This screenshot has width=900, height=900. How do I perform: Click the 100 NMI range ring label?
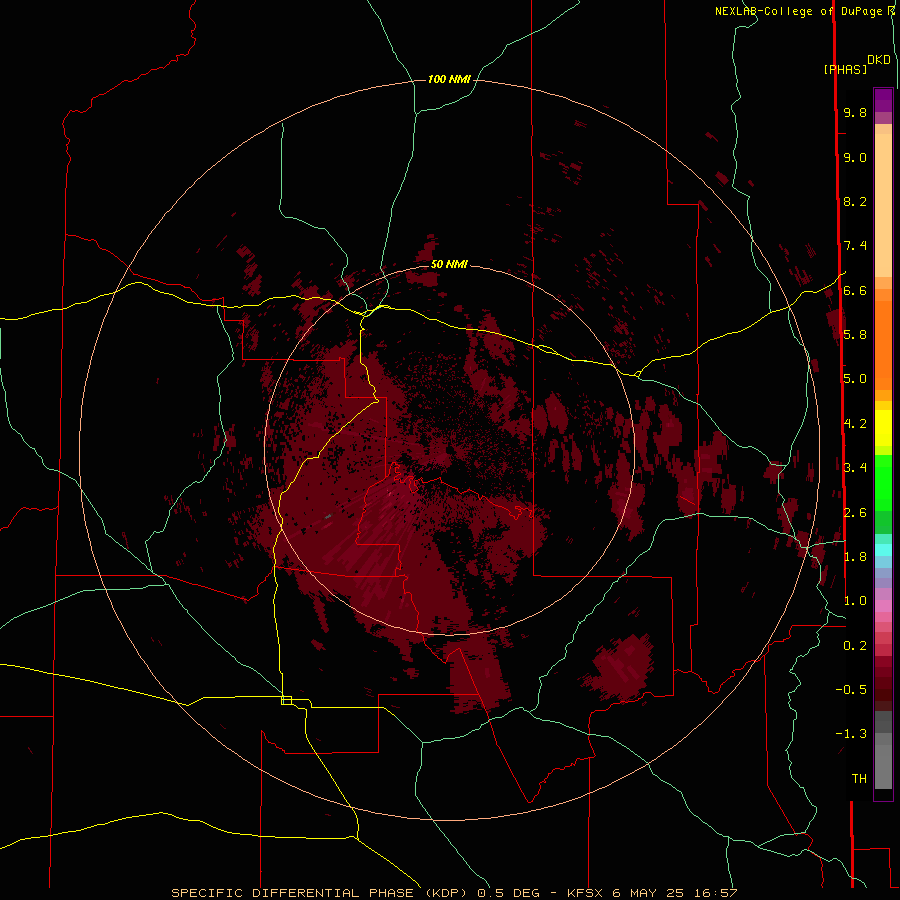point(449,79)
